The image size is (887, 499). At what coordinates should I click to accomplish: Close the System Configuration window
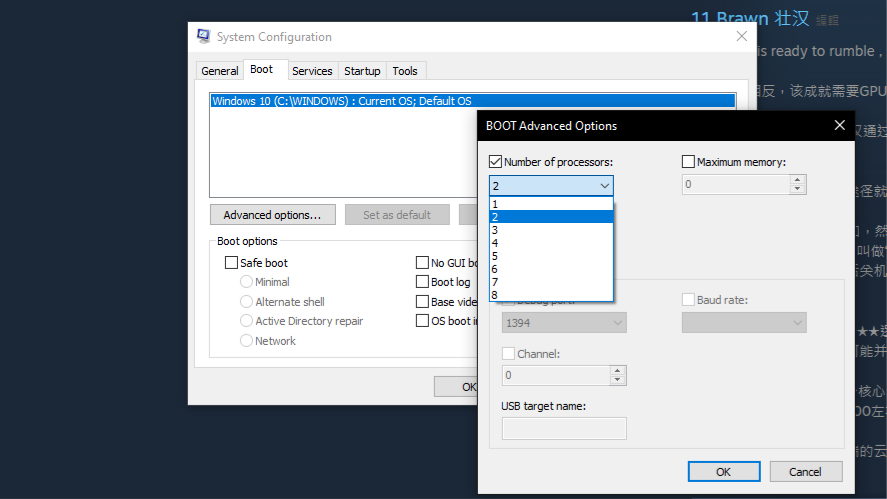click(741, 37)
